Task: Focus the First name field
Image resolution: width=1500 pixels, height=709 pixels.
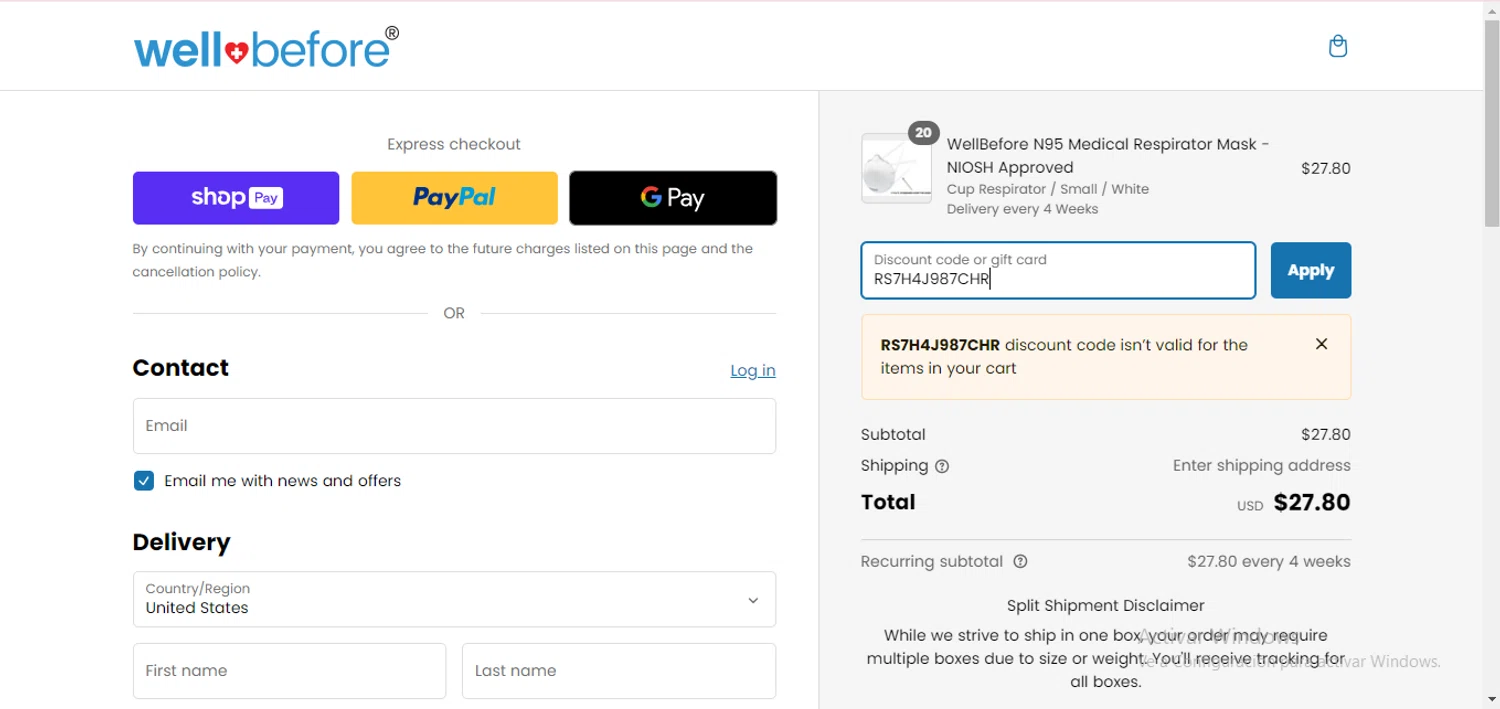Action: click(x=289, y=671)
